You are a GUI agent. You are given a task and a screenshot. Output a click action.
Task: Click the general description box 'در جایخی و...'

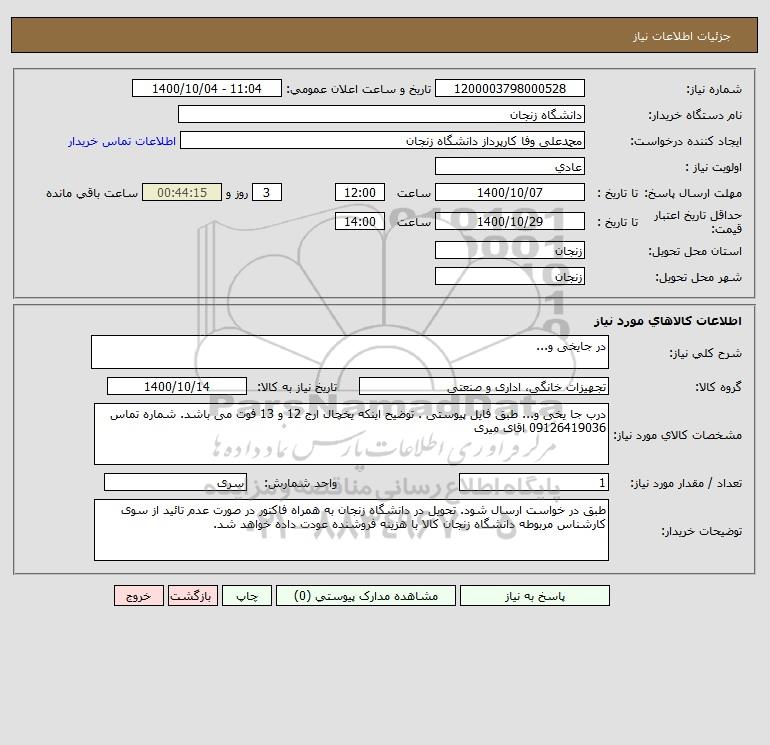click(x=350, y=352)
